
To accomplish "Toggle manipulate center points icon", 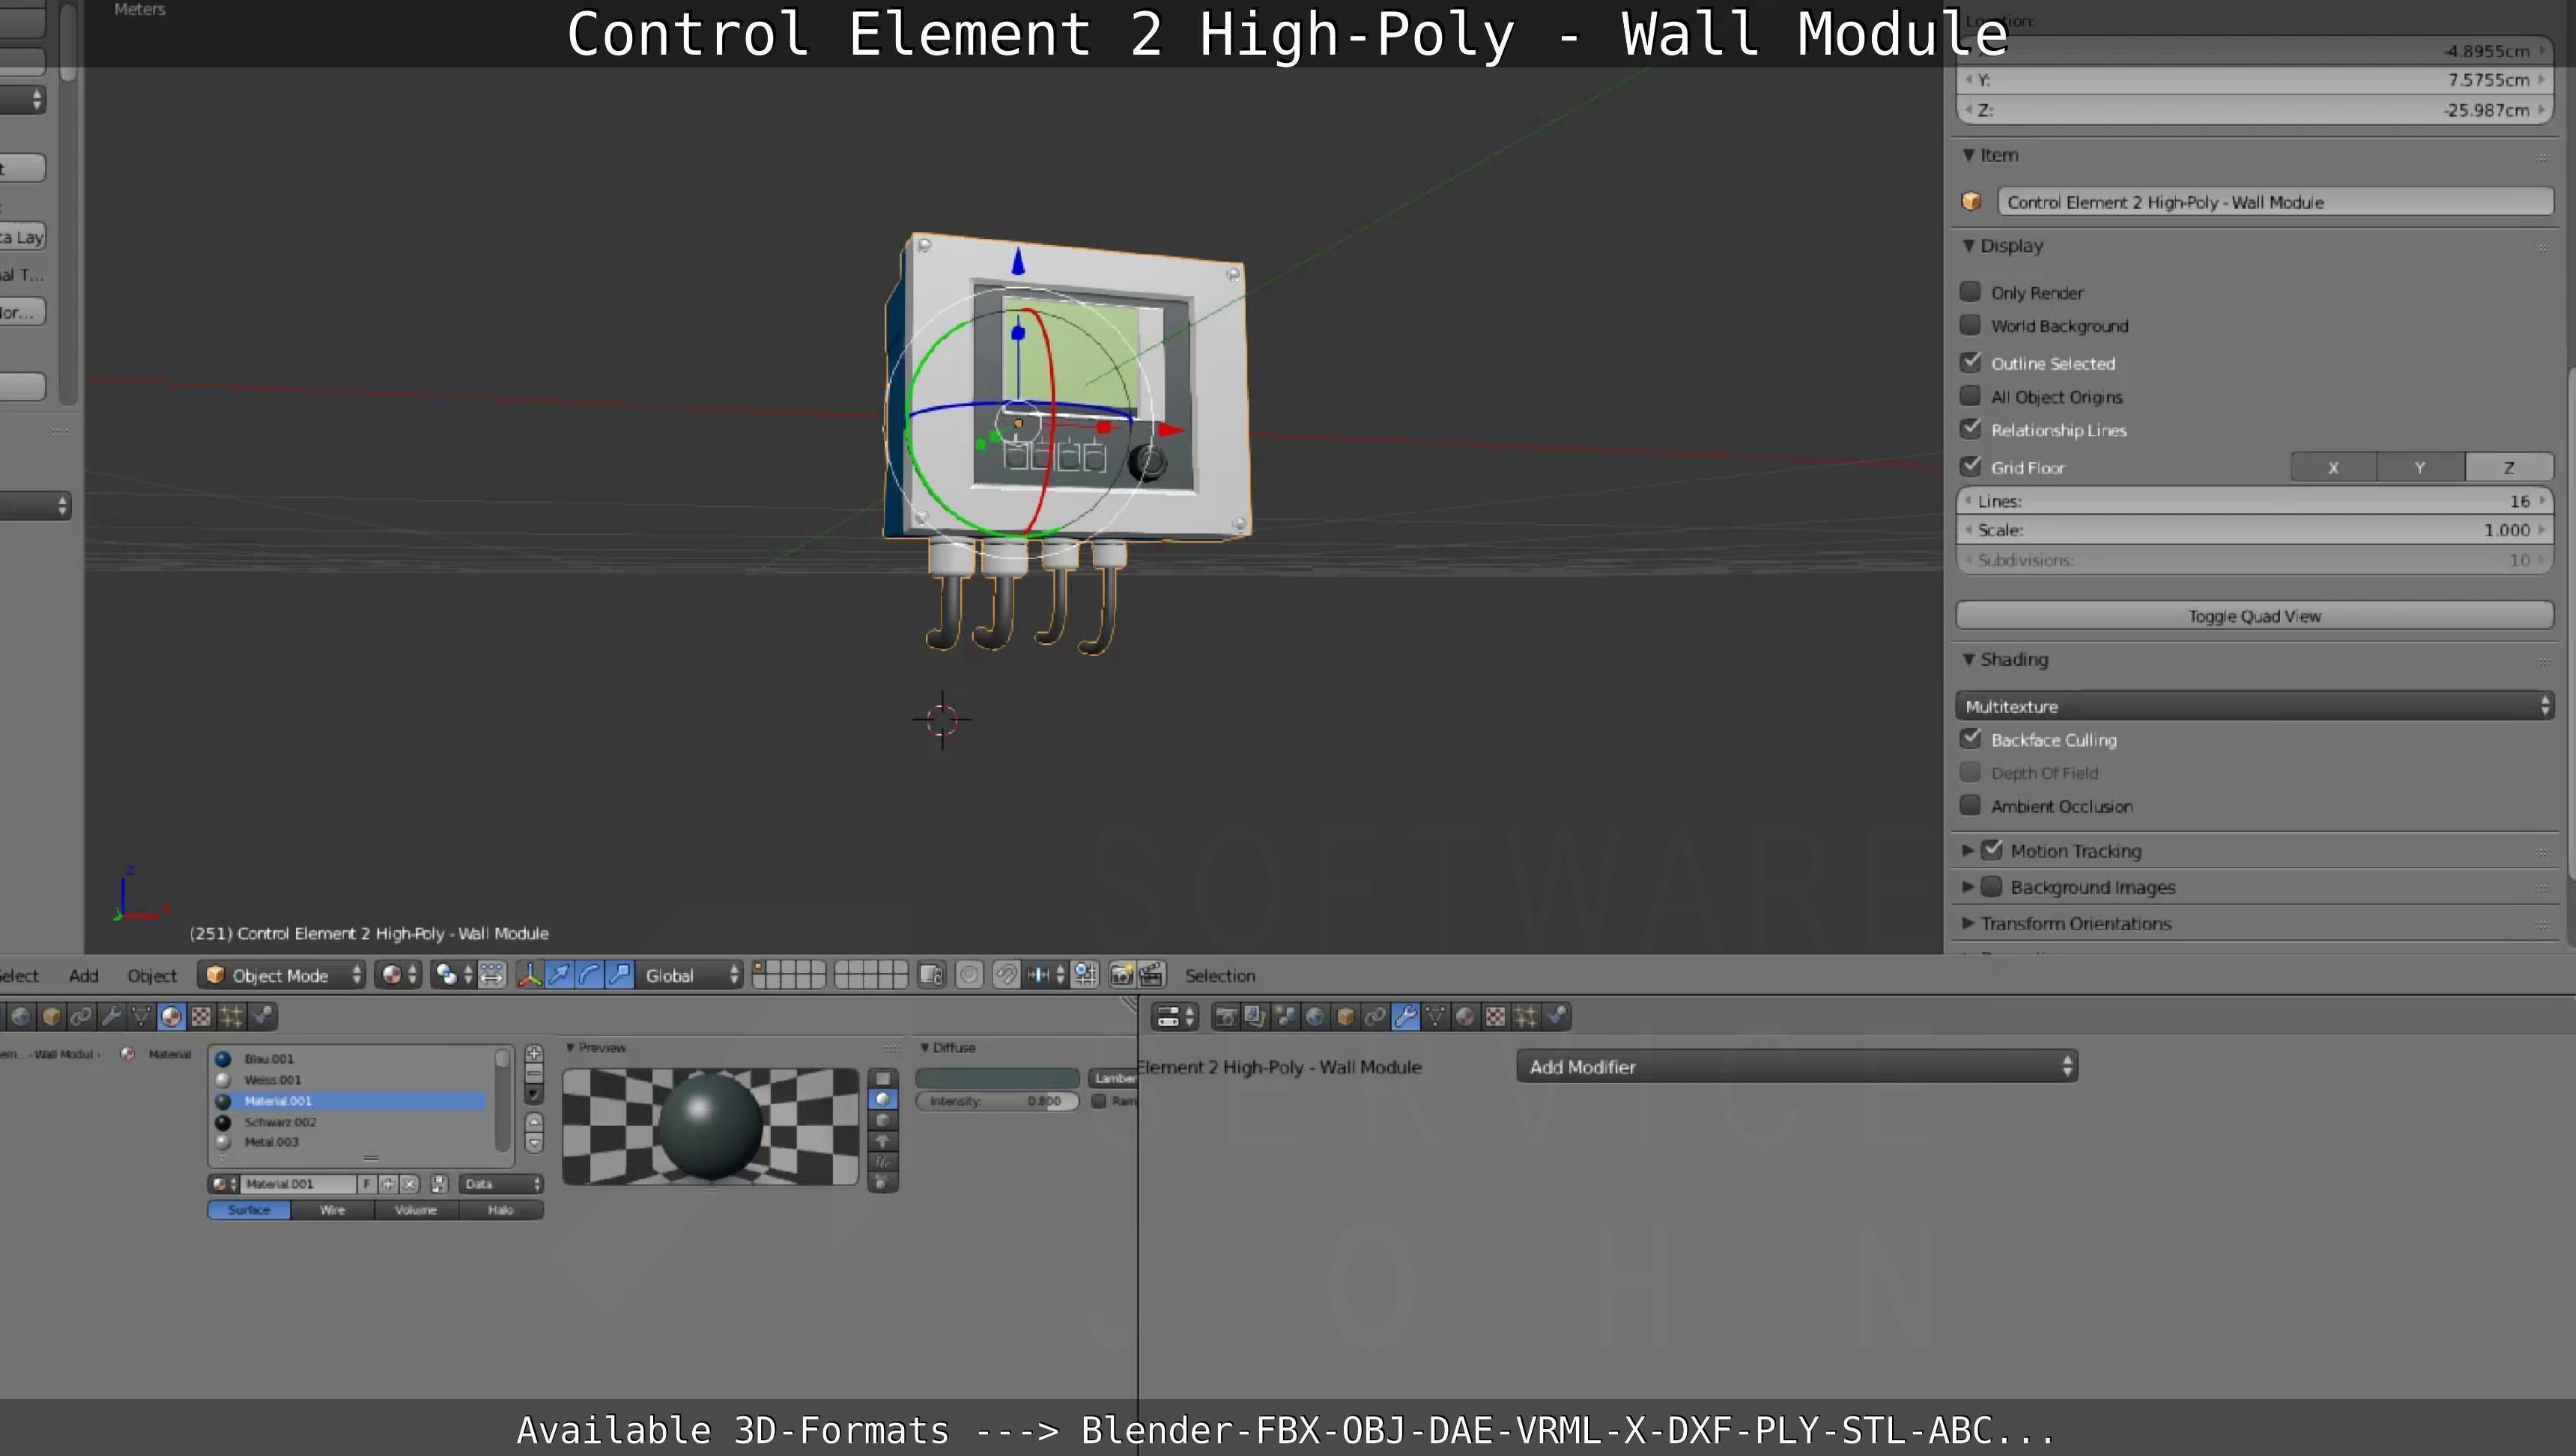I will coord(492,975).
